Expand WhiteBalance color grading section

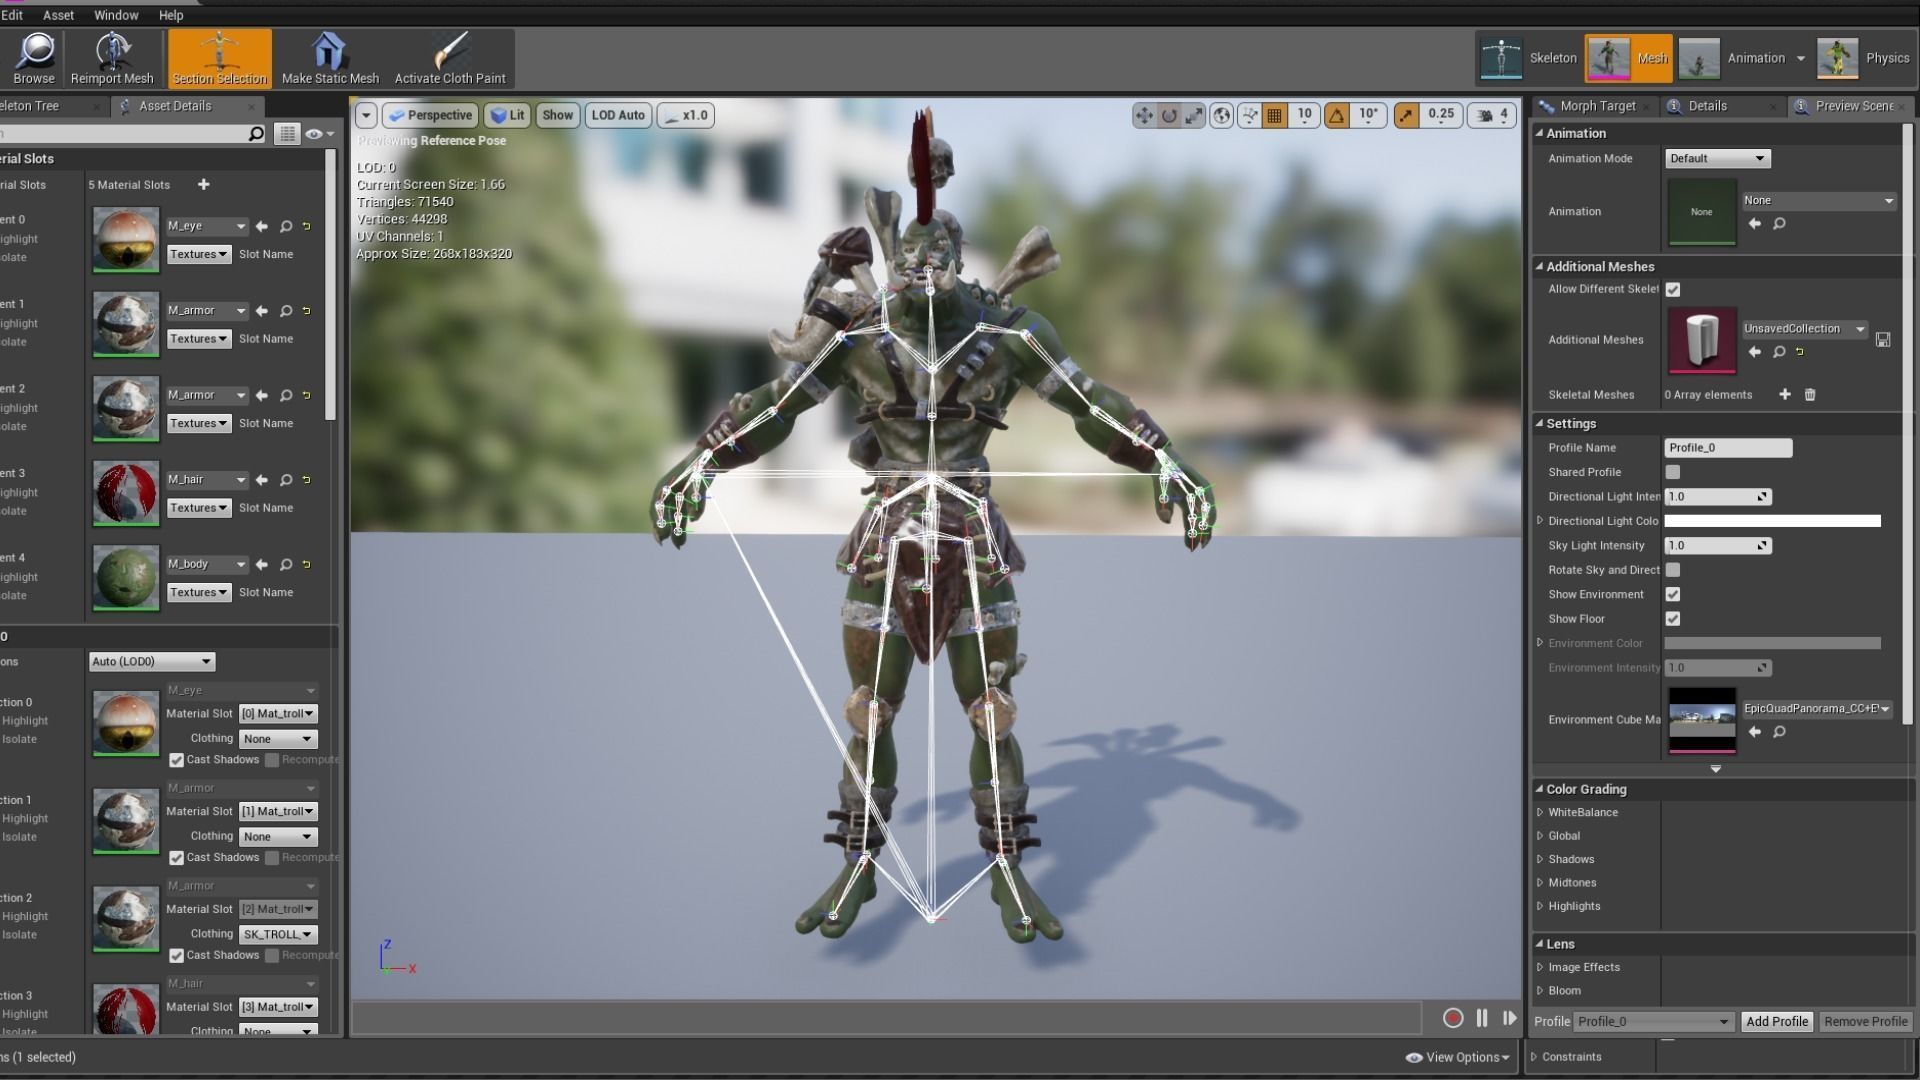1540,812
